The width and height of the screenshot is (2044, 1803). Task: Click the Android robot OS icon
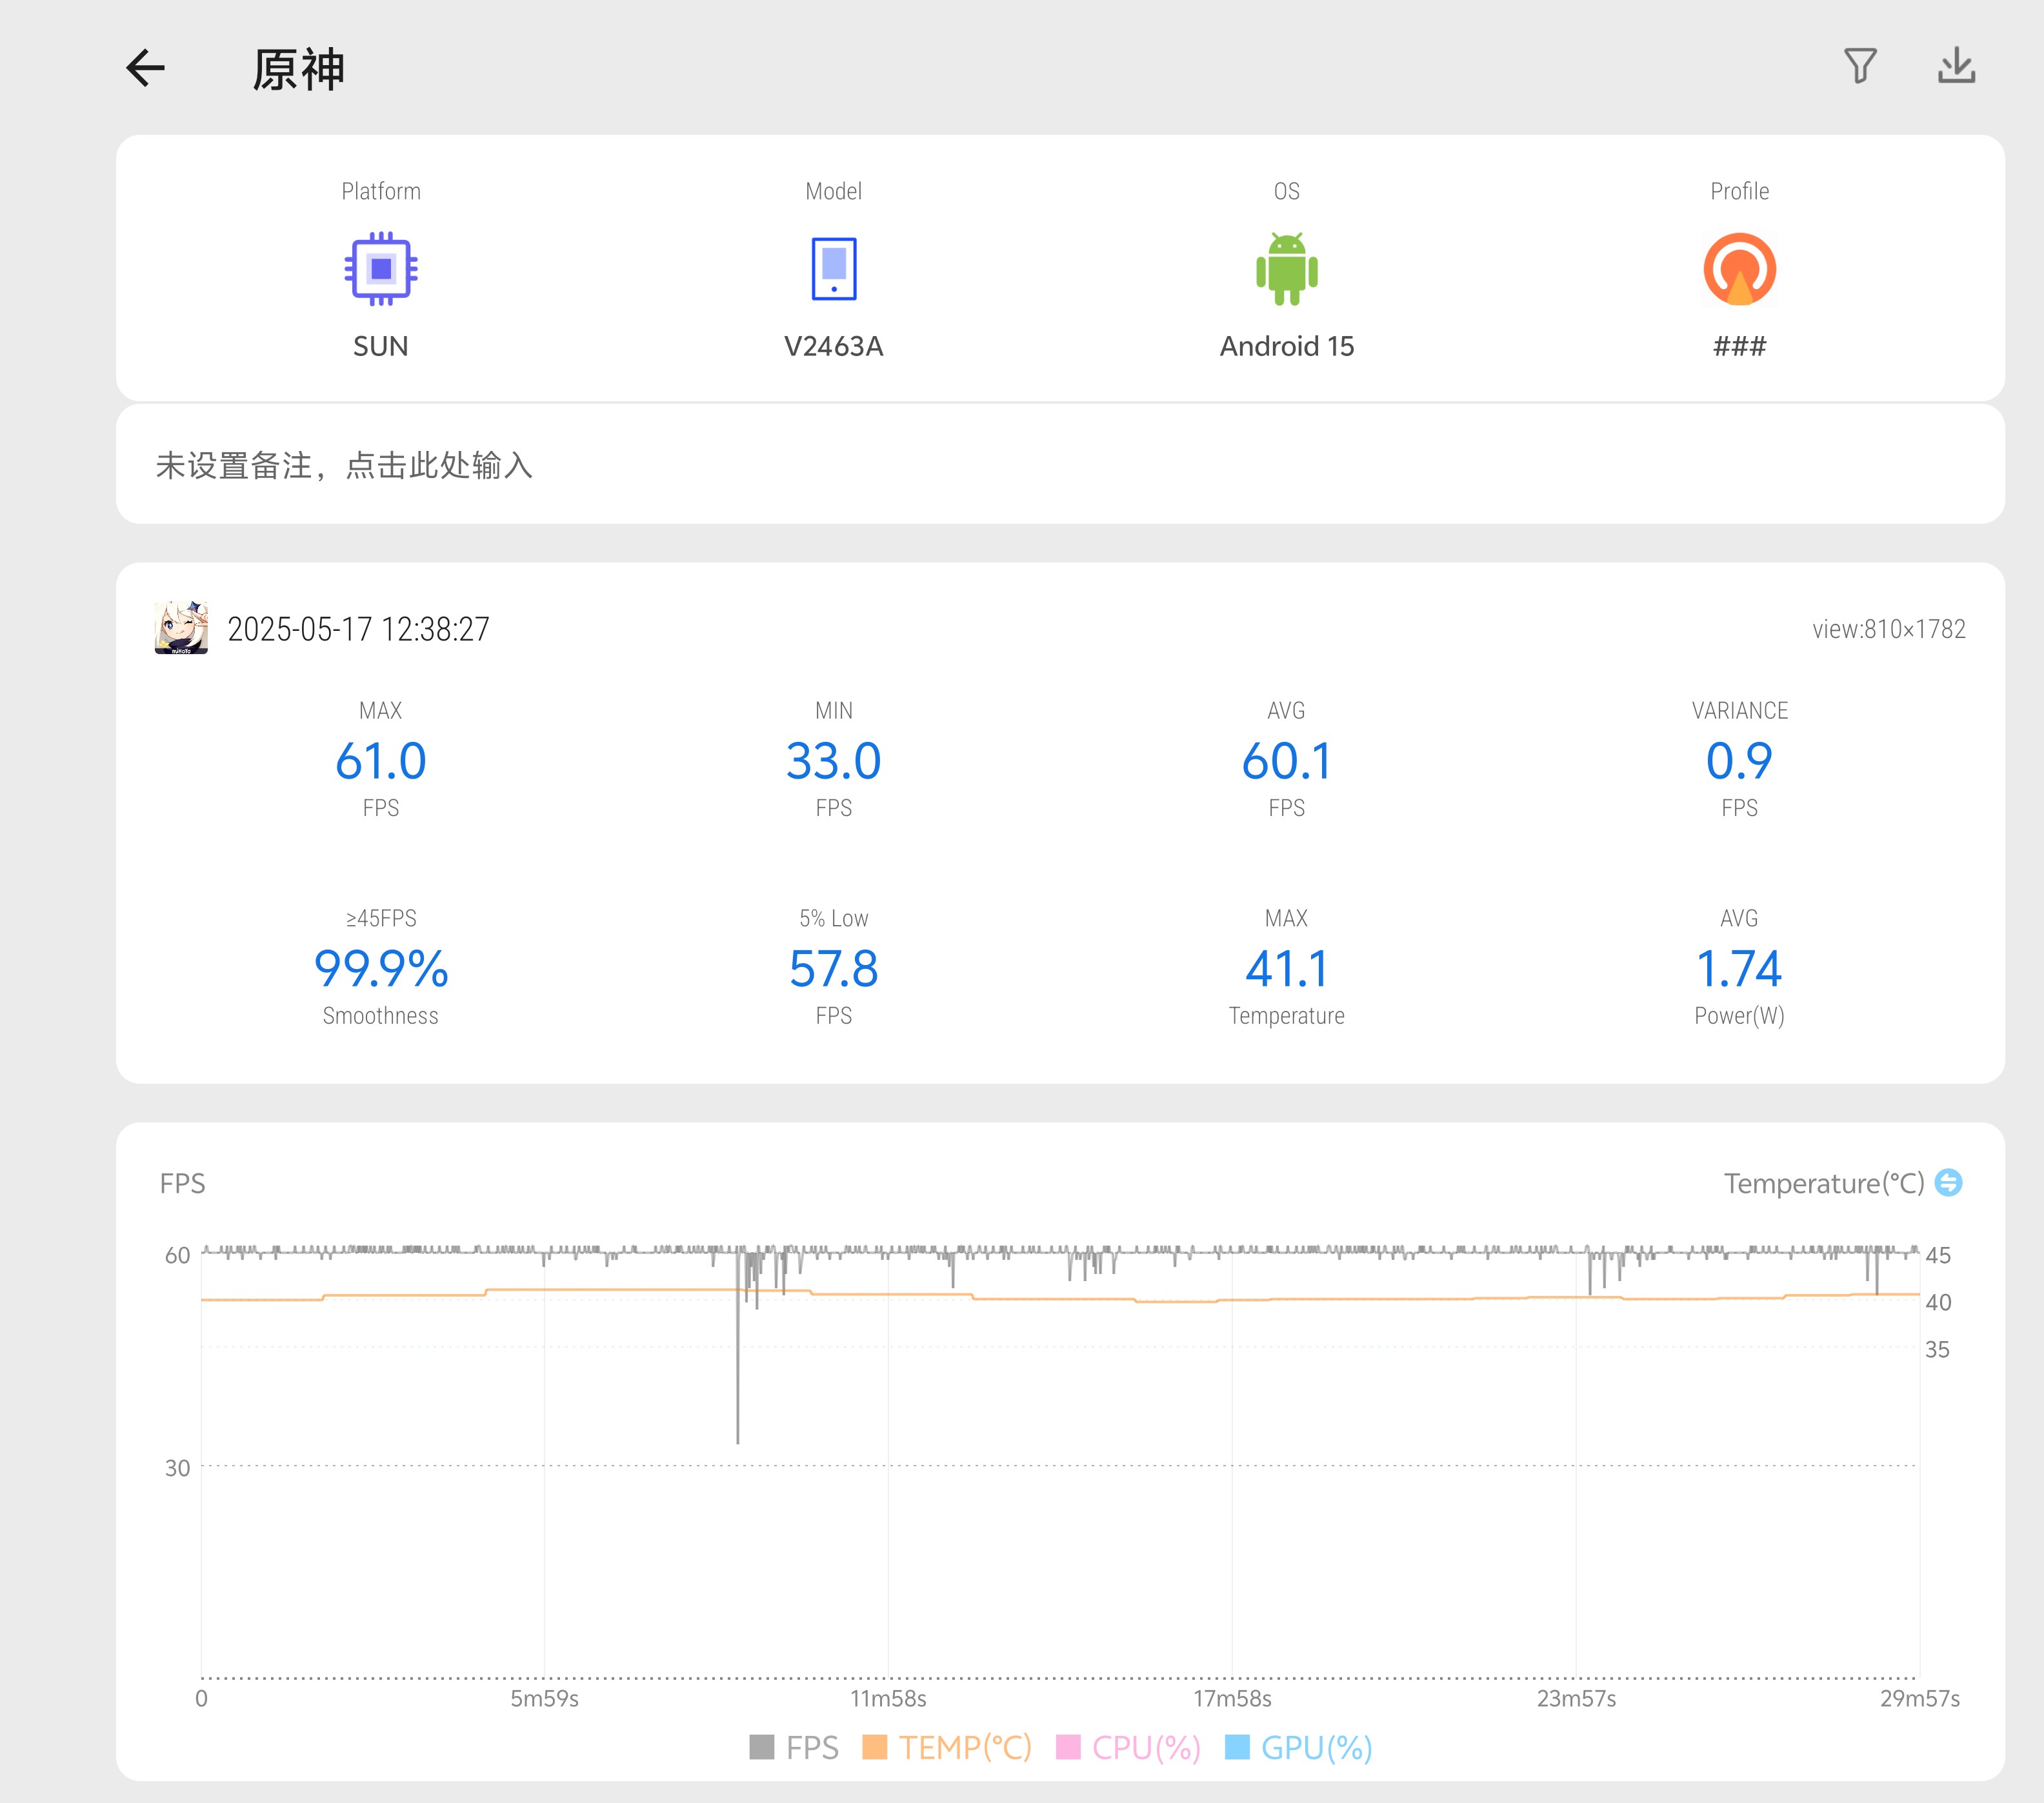[1287, 269]
